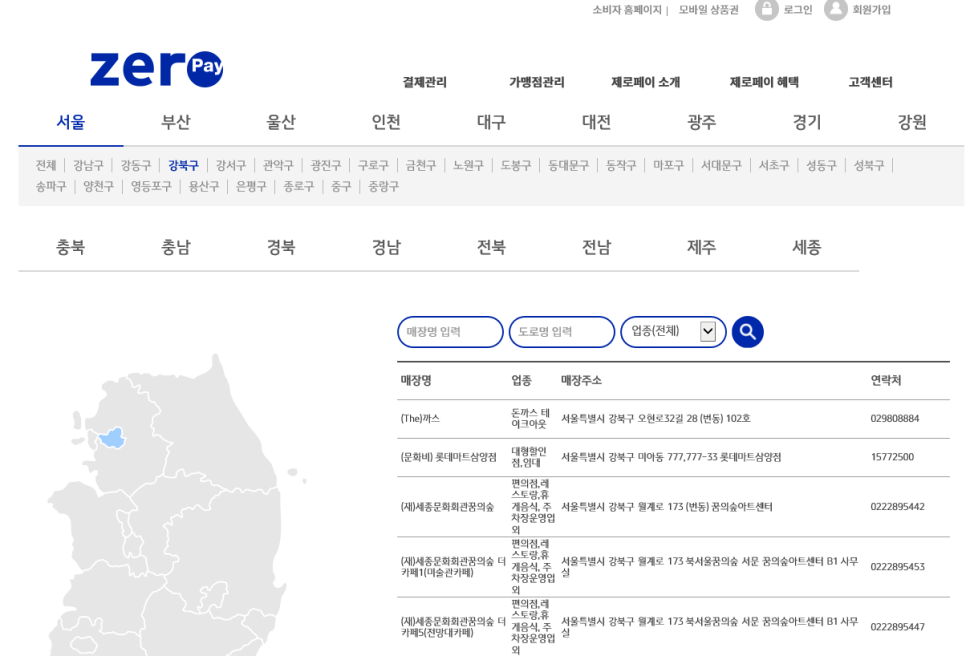Click the (The)까스 store name
Image resolution: width=966 pixels, height=656 pixels.
[x=420, y=418]
